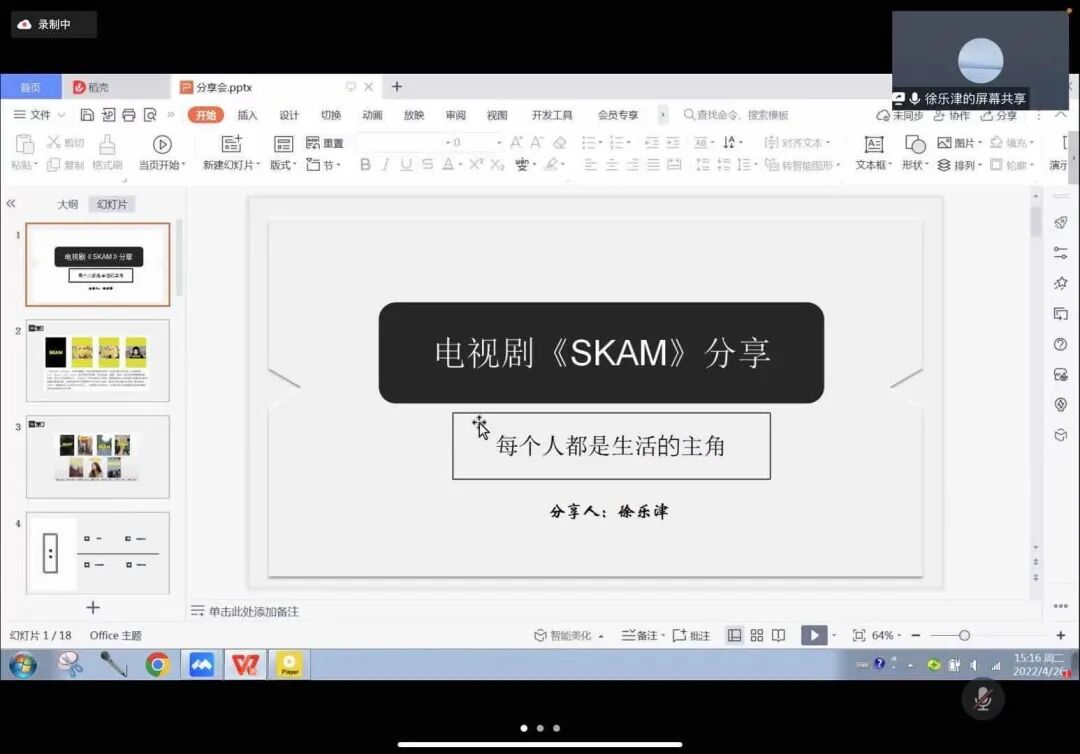Viewport: 1080px width, 754px height.
Task: Open 智能美化 (Smart Beautify) in status bar
Action: tap(565, 636)
